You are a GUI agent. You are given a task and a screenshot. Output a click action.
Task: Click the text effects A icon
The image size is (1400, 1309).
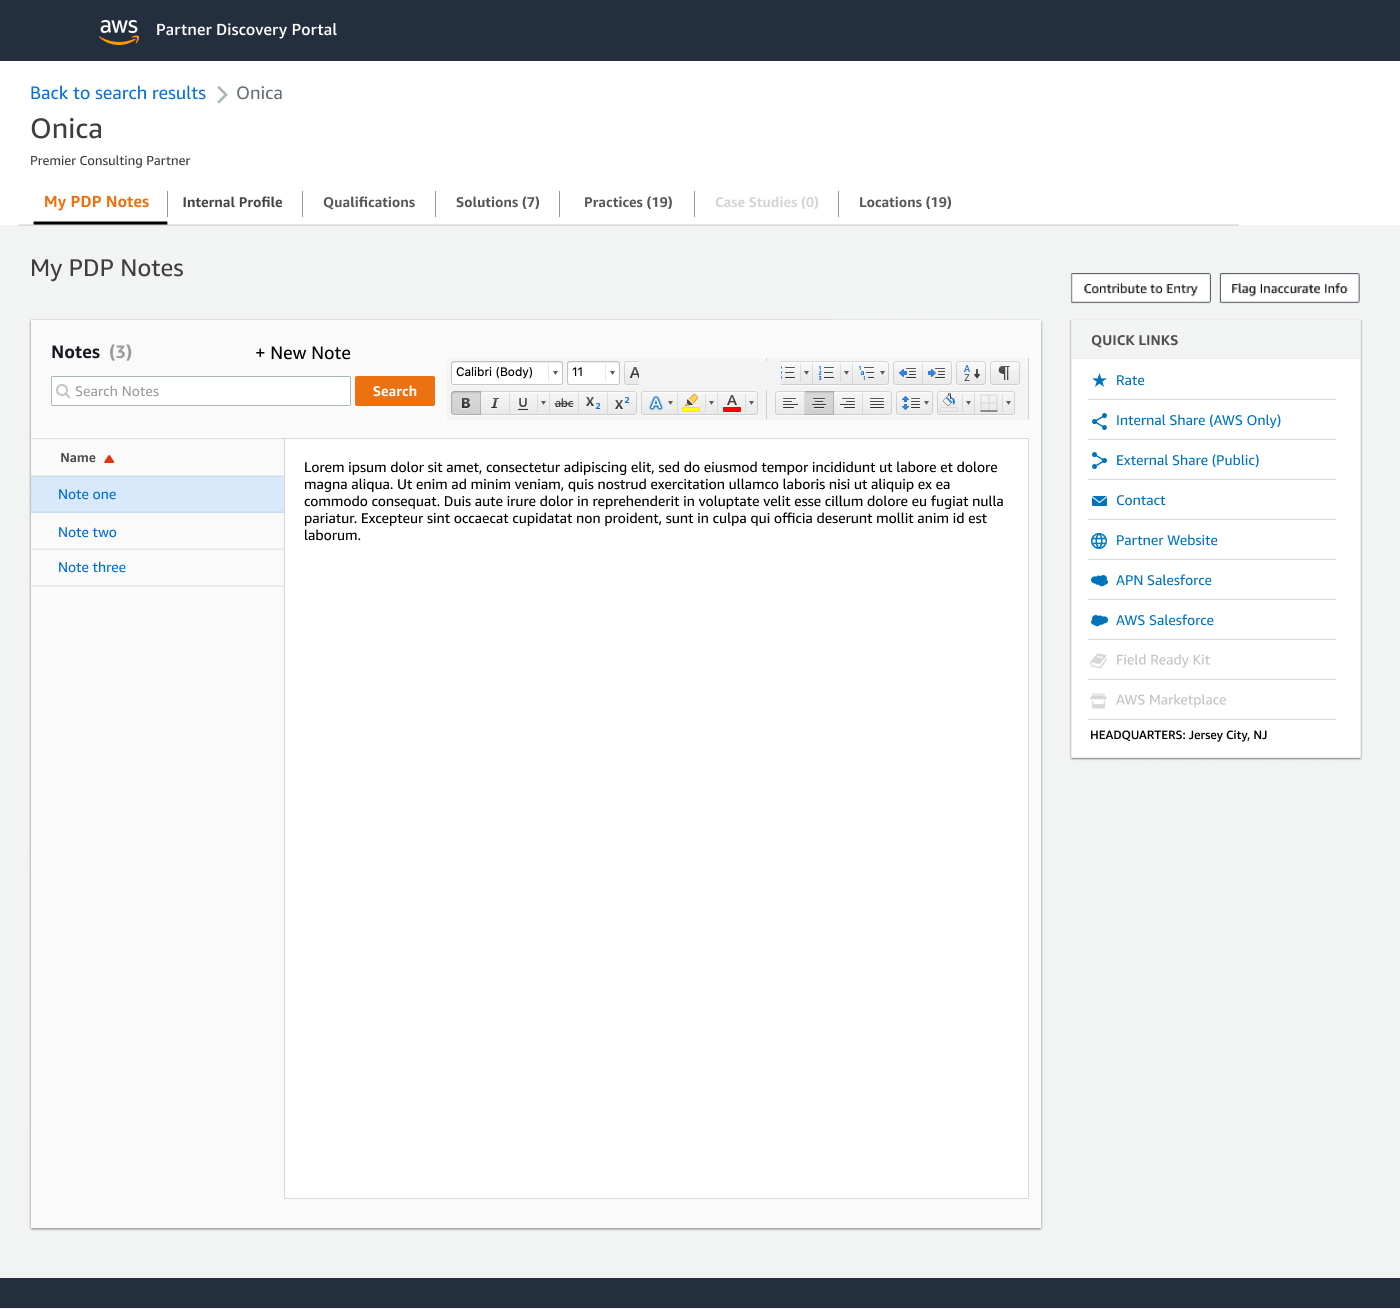click(x=655, y=403)
